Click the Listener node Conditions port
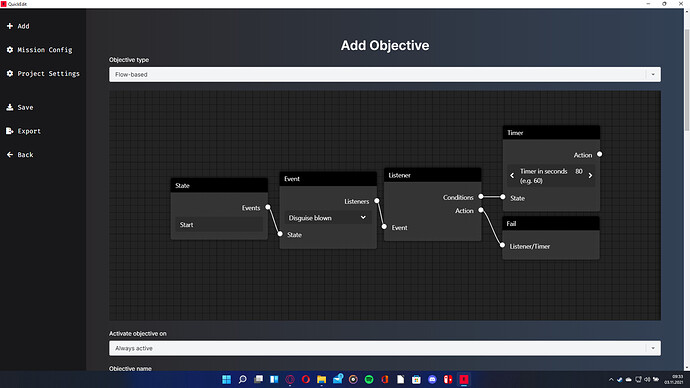Viewport: 690px width, 388px height. pos(481,197)
